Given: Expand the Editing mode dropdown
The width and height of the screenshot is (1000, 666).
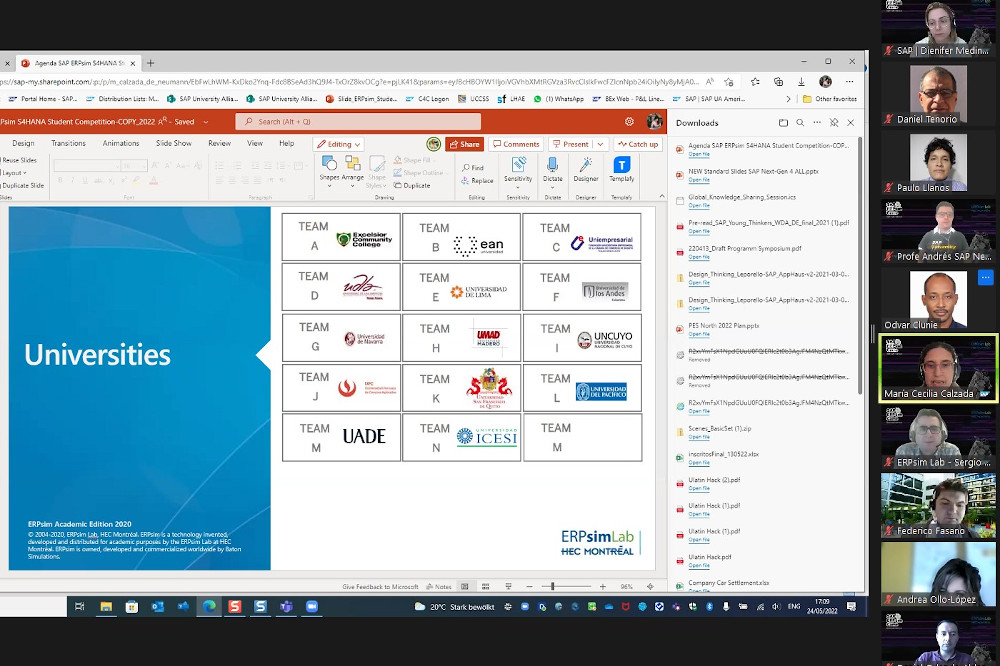Looking at the screenshot, I should tap(339, 144).
